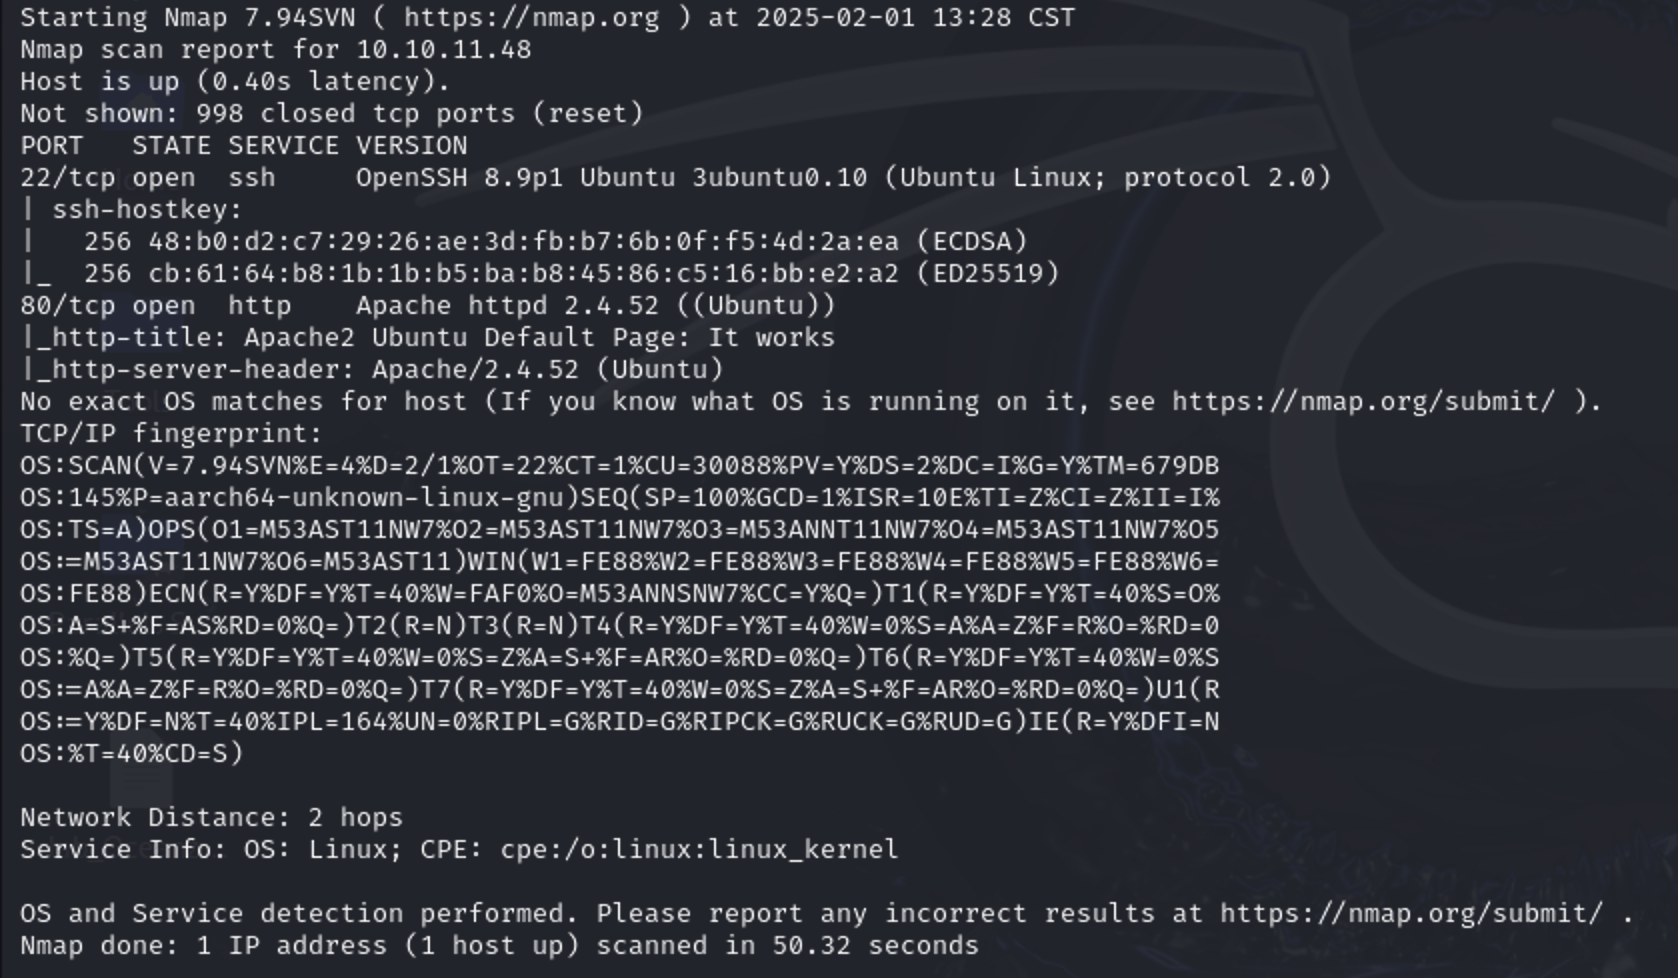Click the http-server-header line

coord(371,370)
